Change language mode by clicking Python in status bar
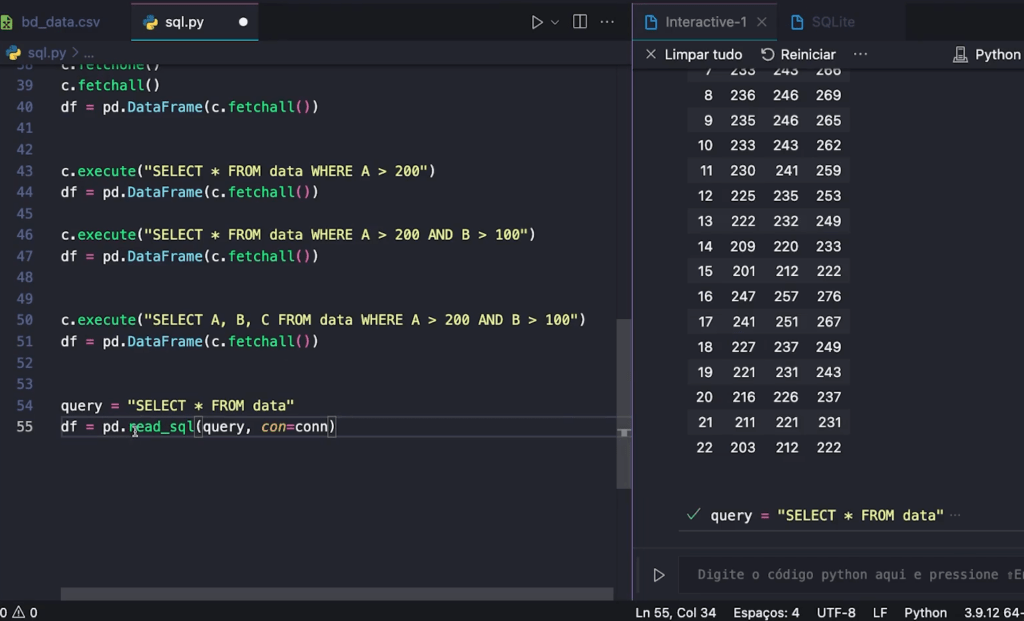 click(925, 611)
